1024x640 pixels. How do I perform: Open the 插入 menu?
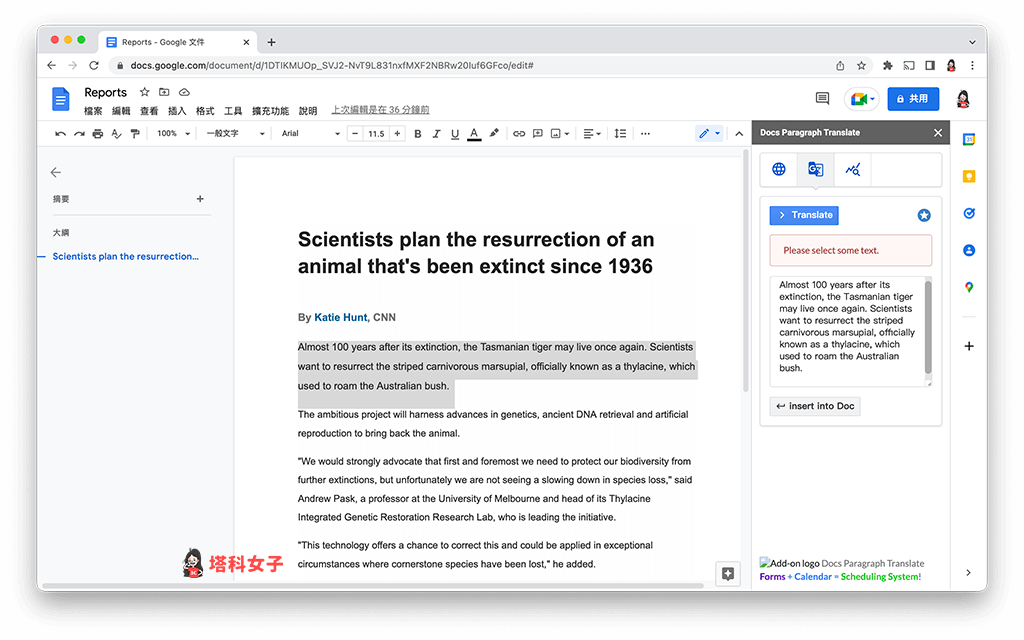click(x=177, y=111)
